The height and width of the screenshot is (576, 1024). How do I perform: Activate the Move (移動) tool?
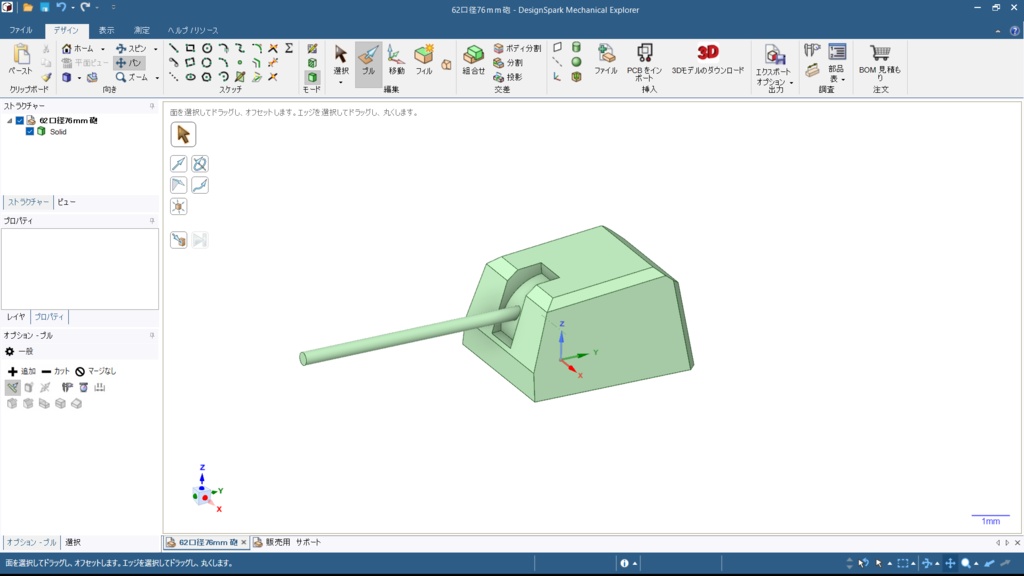click(396, 60)
